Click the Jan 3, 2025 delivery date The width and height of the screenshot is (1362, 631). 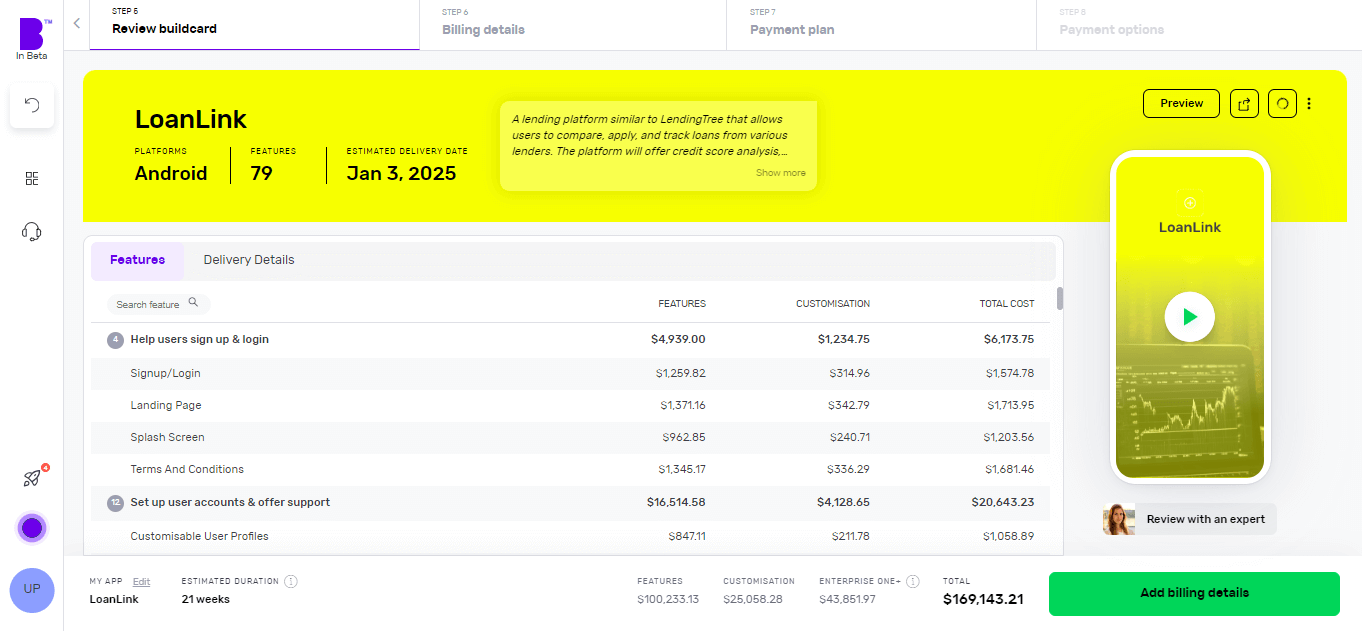tap(401, 173)
